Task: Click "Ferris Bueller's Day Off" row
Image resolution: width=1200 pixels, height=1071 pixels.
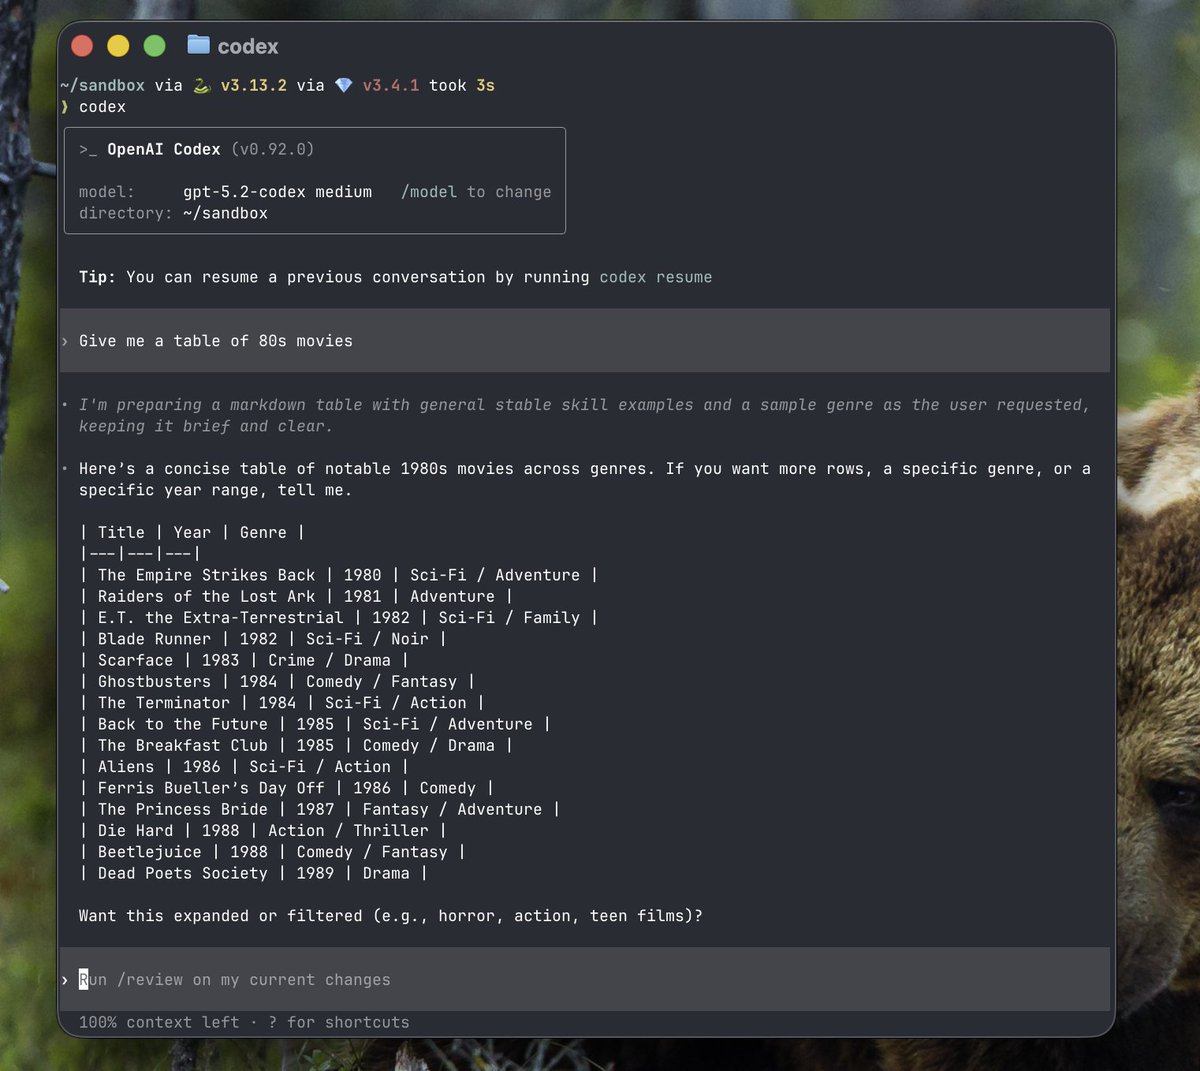Action: [287, 788]
